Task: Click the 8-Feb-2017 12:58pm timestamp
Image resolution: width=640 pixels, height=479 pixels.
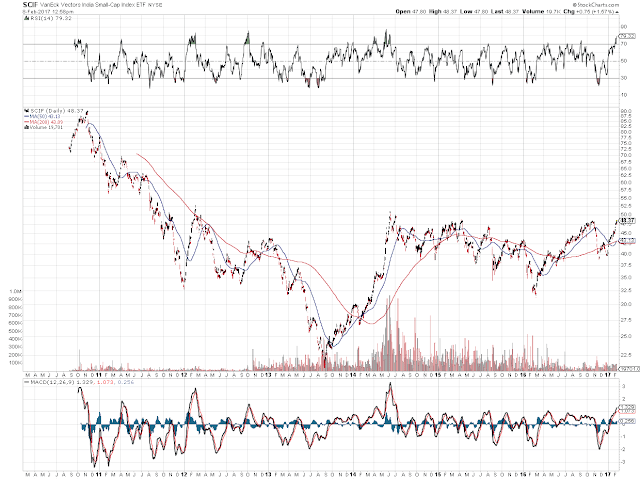Action: [48, 12]
